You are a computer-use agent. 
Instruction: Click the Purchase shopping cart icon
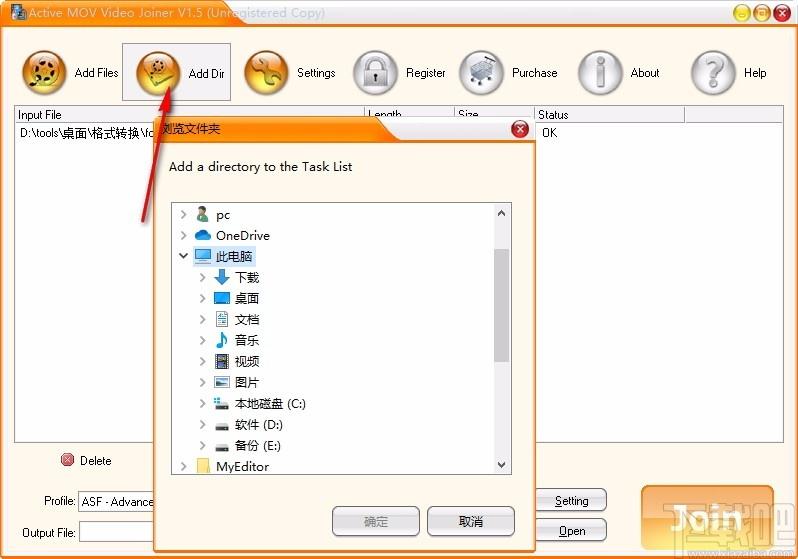[481, 72]
